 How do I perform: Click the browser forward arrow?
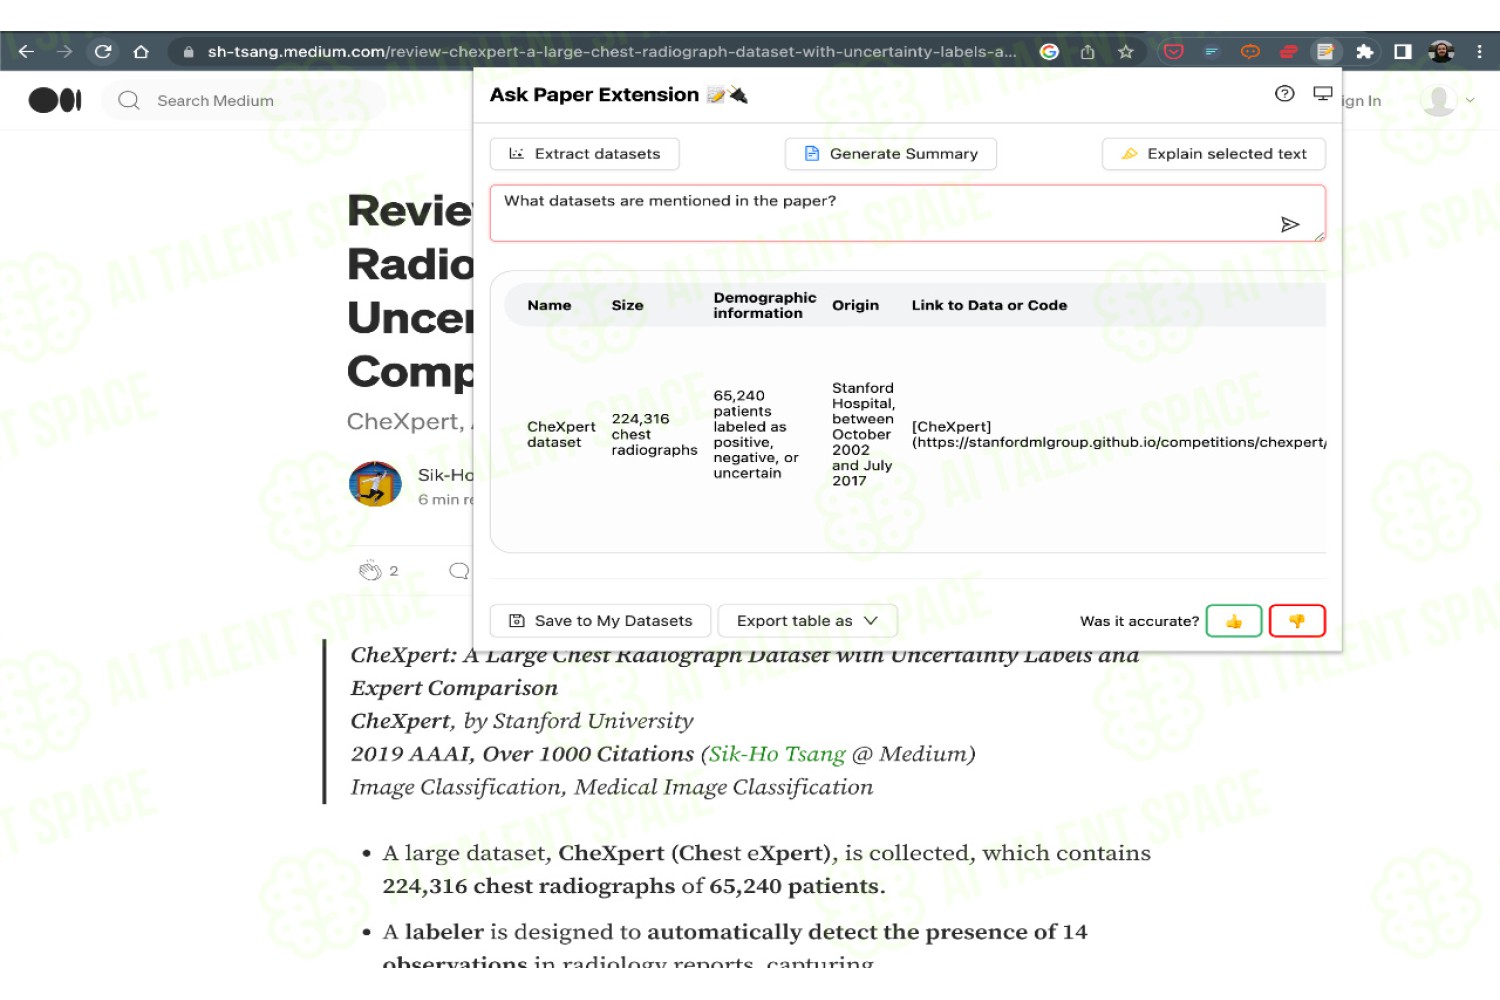coord(64,52)
